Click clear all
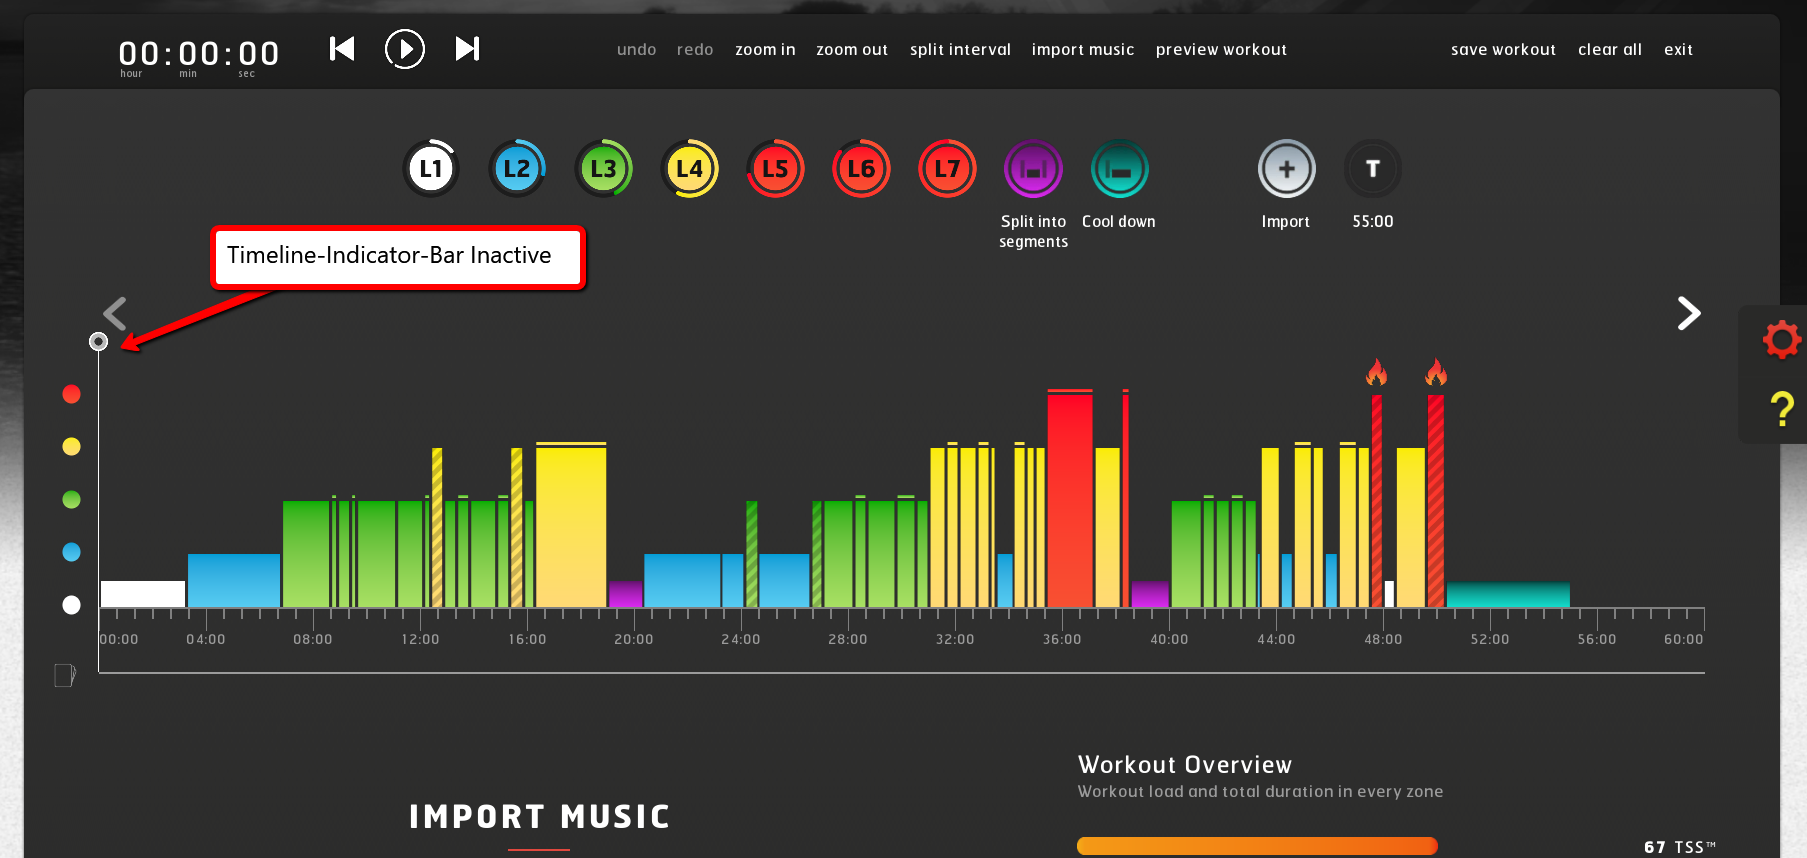 click(x=1609, y=50)
